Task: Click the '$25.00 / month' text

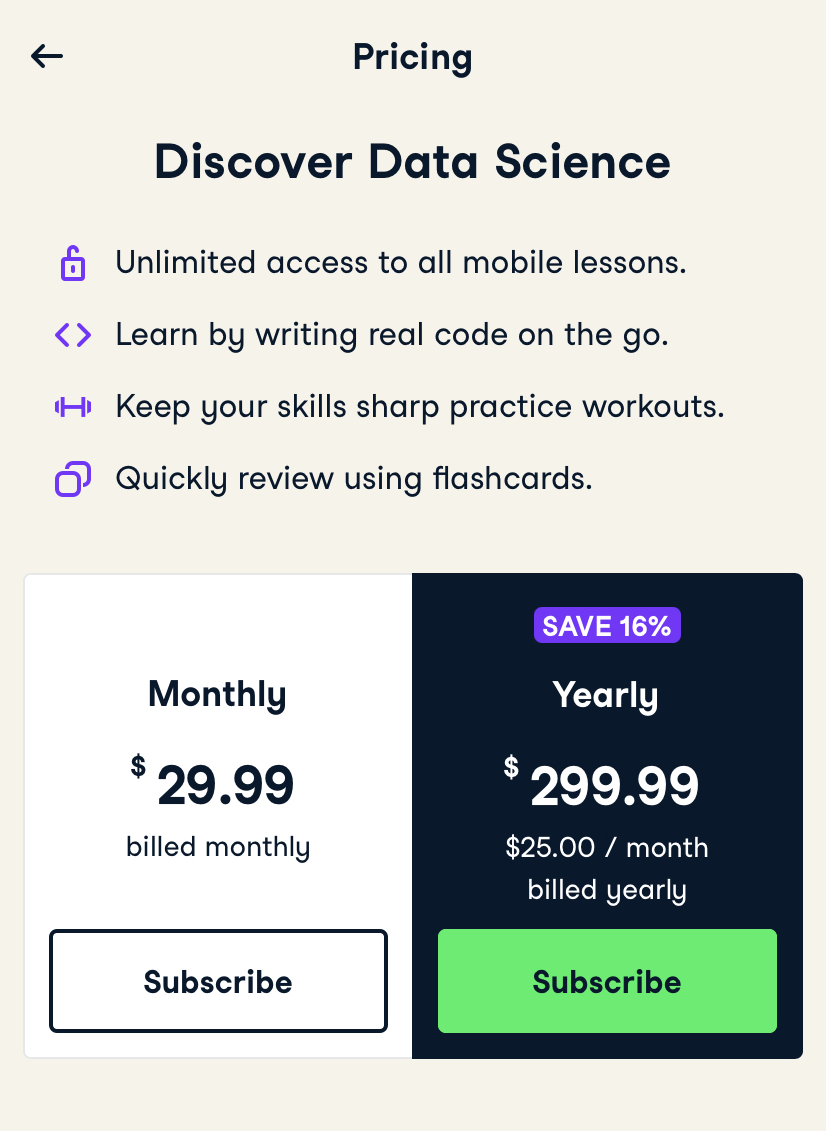Action: tap(607, 848)
